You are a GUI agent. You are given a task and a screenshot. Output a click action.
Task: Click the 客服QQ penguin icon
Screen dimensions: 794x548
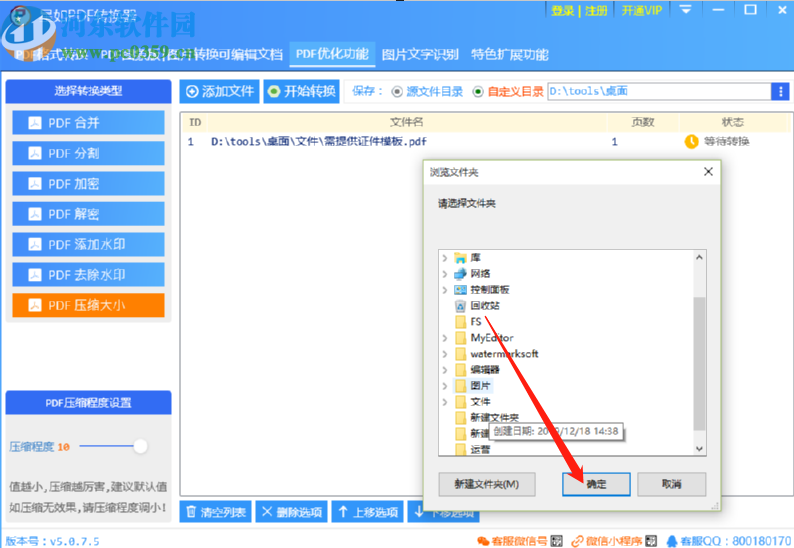[672, 541]
